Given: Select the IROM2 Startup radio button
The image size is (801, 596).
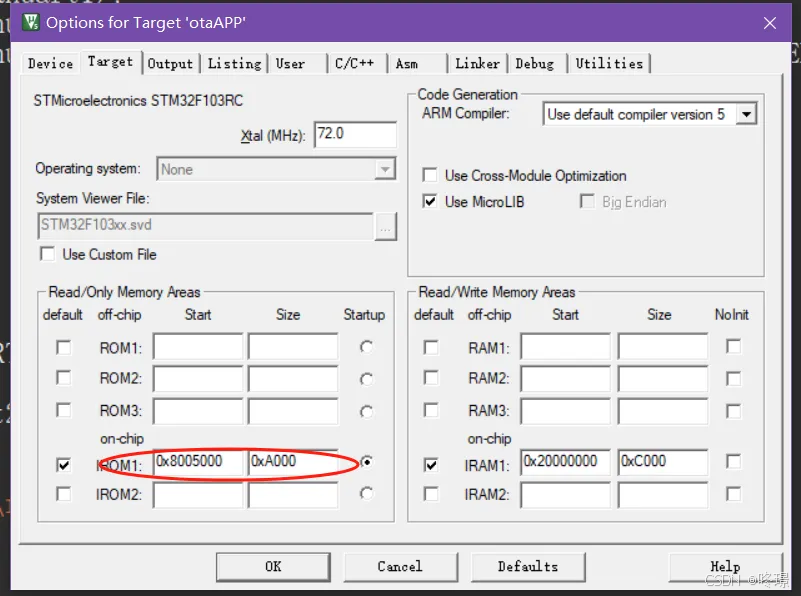Looking at the screenshot, I should tap(366, 493).
